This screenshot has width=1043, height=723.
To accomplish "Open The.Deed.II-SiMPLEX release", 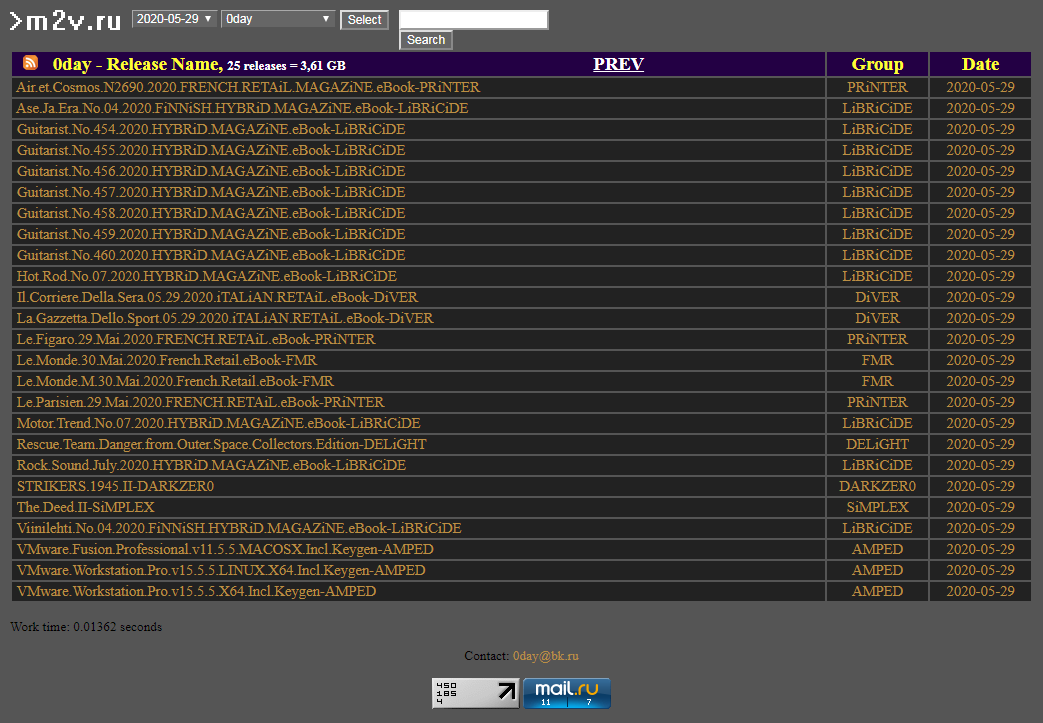I will [x=85, y=507].
